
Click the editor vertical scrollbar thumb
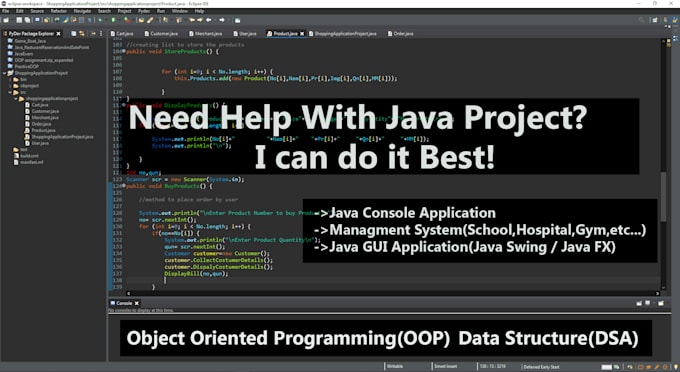pyautogui.click(x=663, y=196)
